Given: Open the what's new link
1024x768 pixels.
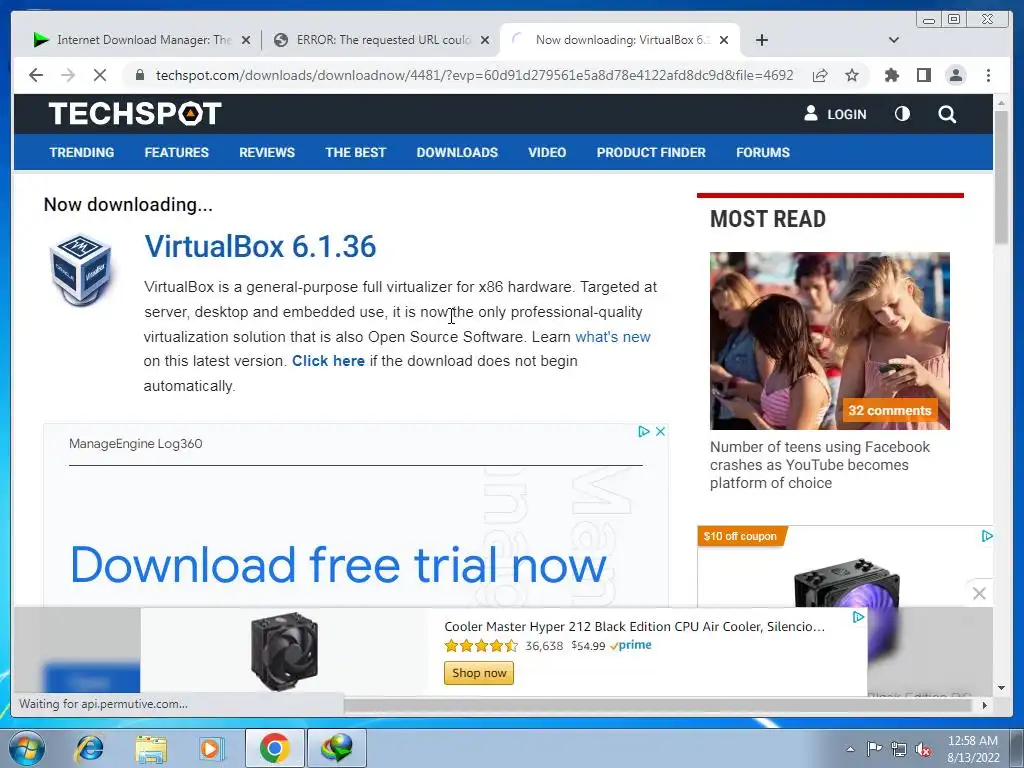Looking at the screenshot, I should pyautogui.click(x=613, y=337).
